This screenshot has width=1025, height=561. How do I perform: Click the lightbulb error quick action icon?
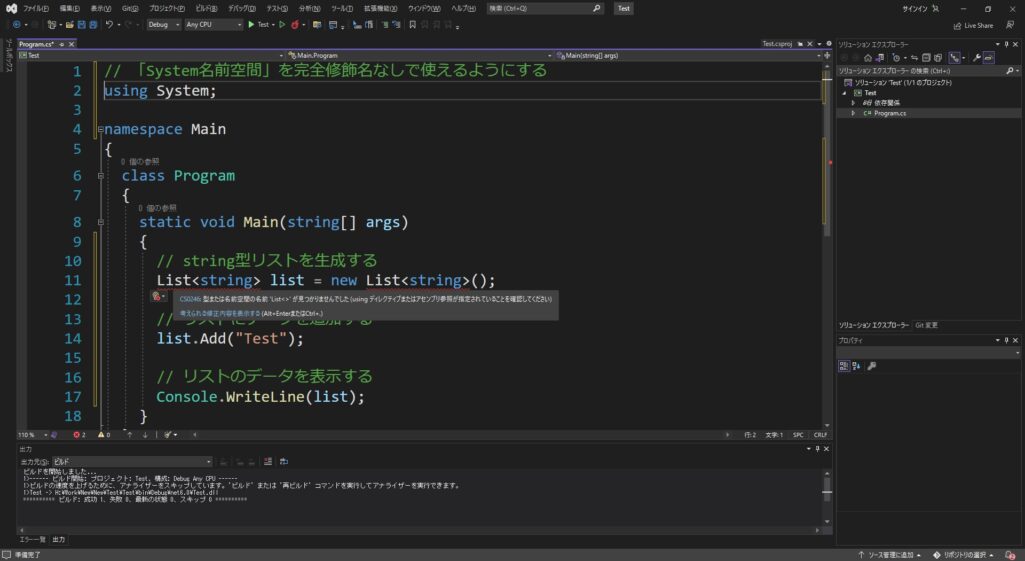(x=157, y=297)
